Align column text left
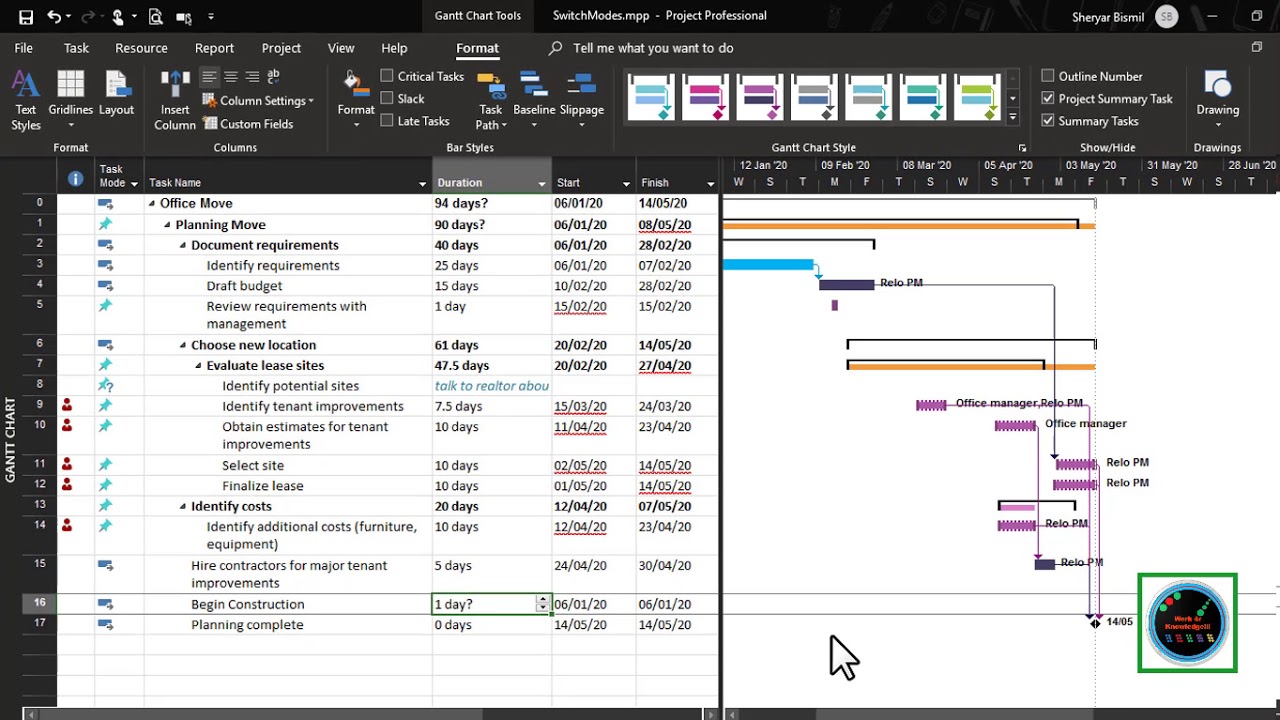Screen dimensions: 1280x720 pyautogui.click(x=209, y=76)
